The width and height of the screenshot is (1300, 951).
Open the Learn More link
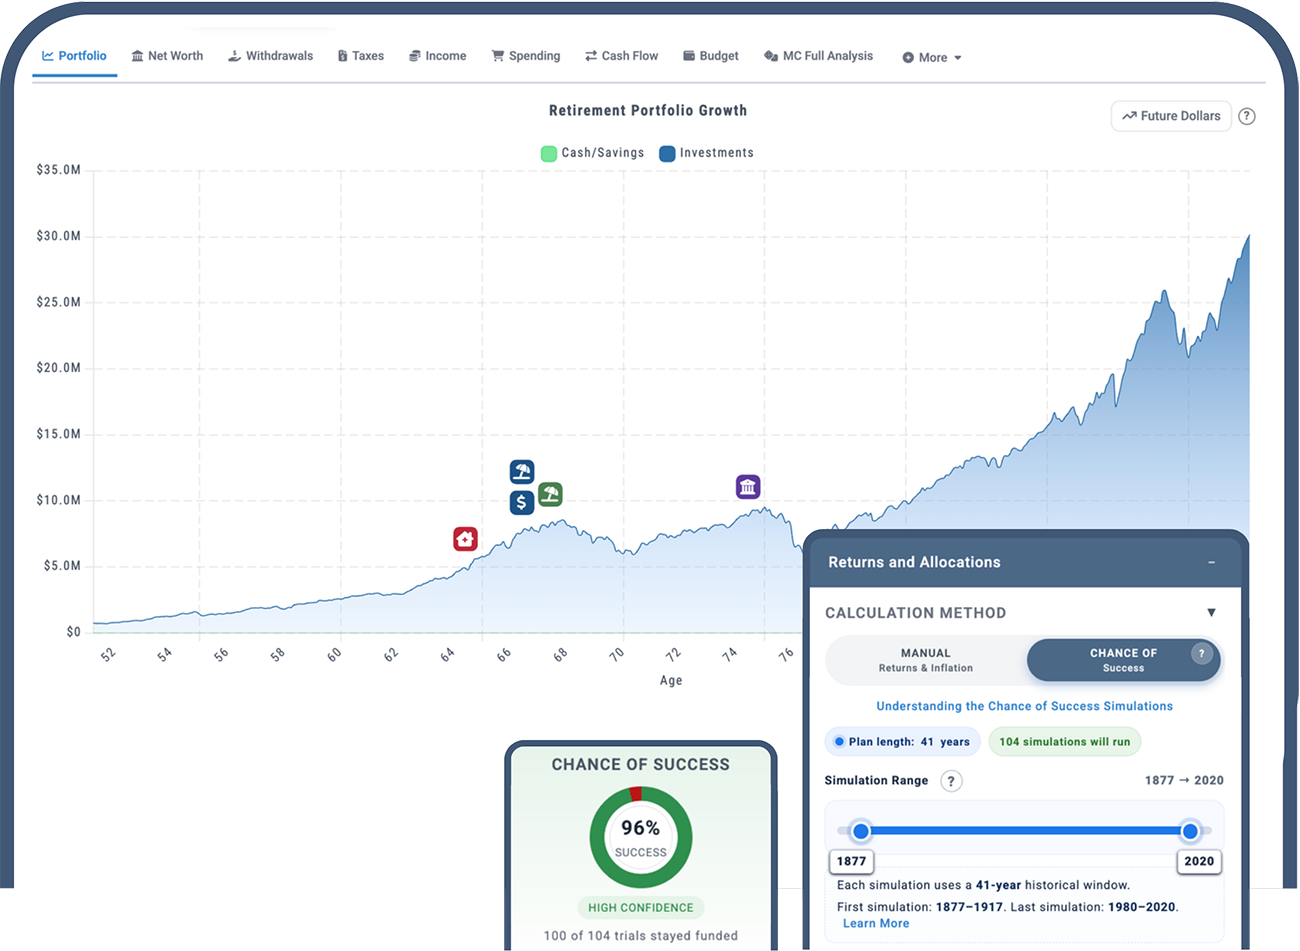tap(876, 924)
